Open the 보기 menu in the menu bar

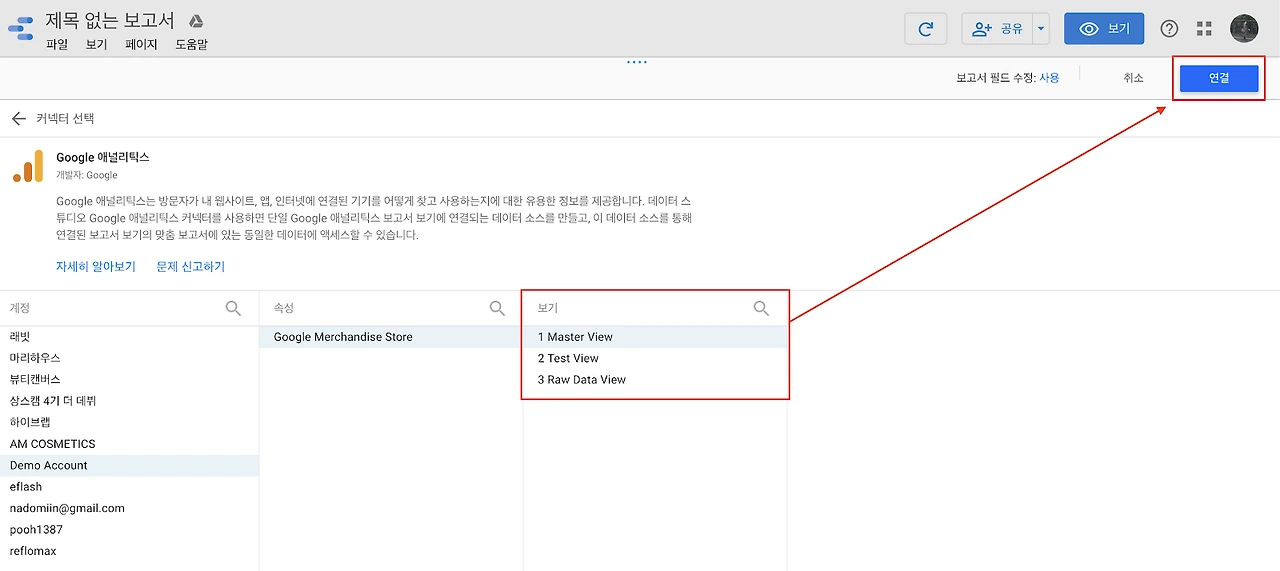[x=96, y=45]
